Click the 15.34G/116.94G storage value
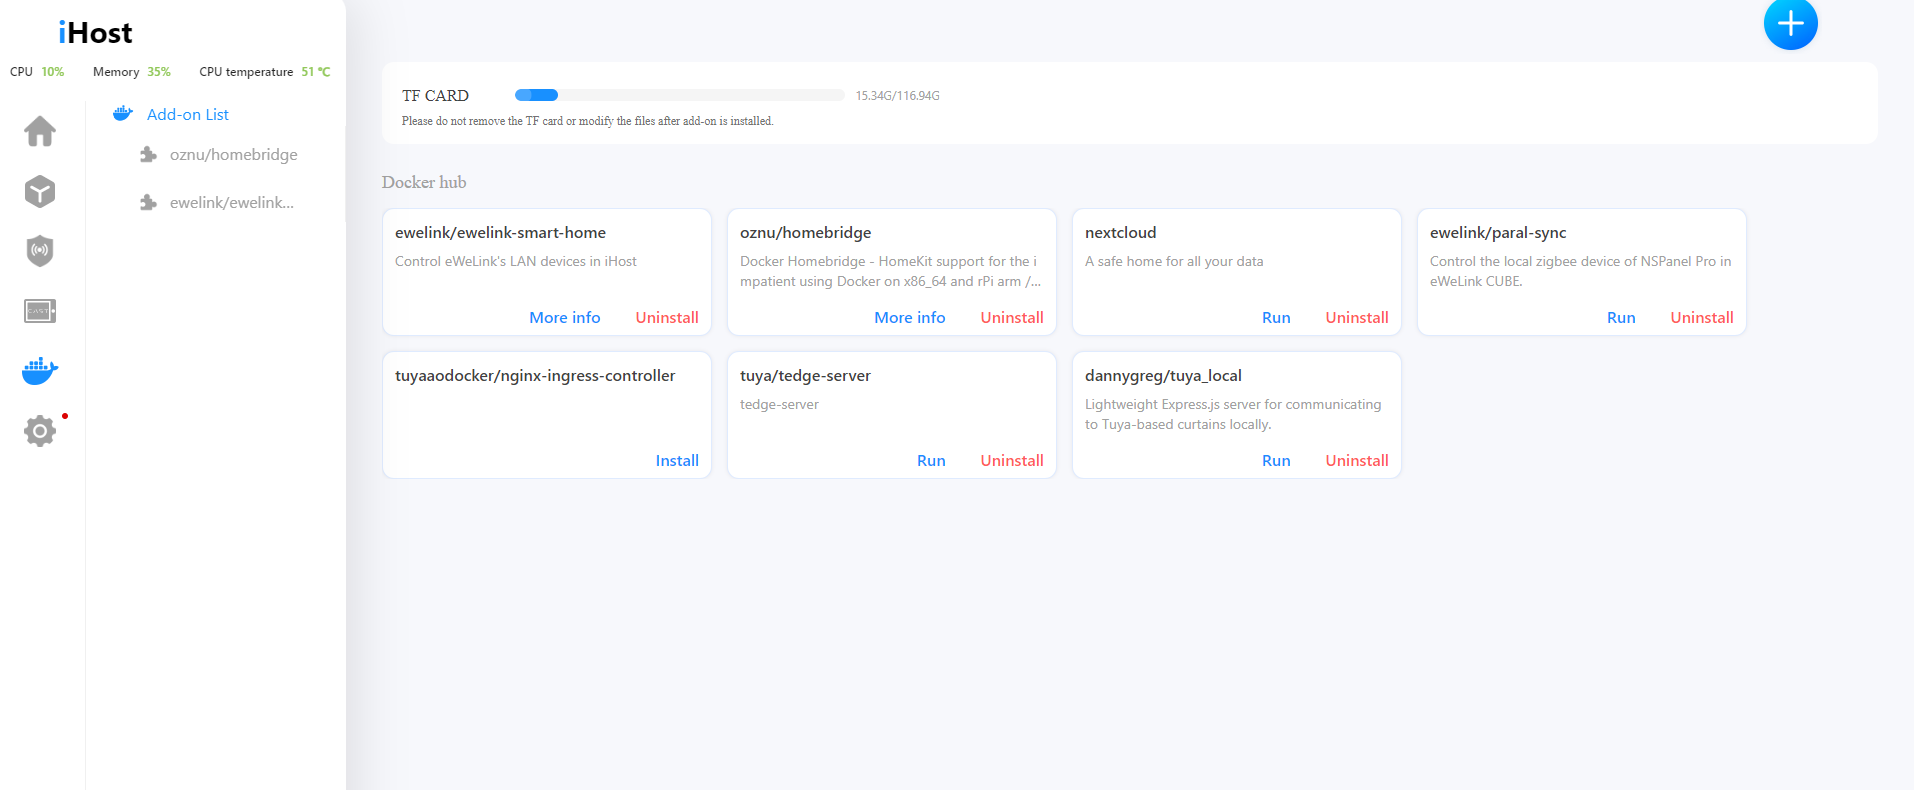Screen dimensions: 1914x790 (897, 96)
